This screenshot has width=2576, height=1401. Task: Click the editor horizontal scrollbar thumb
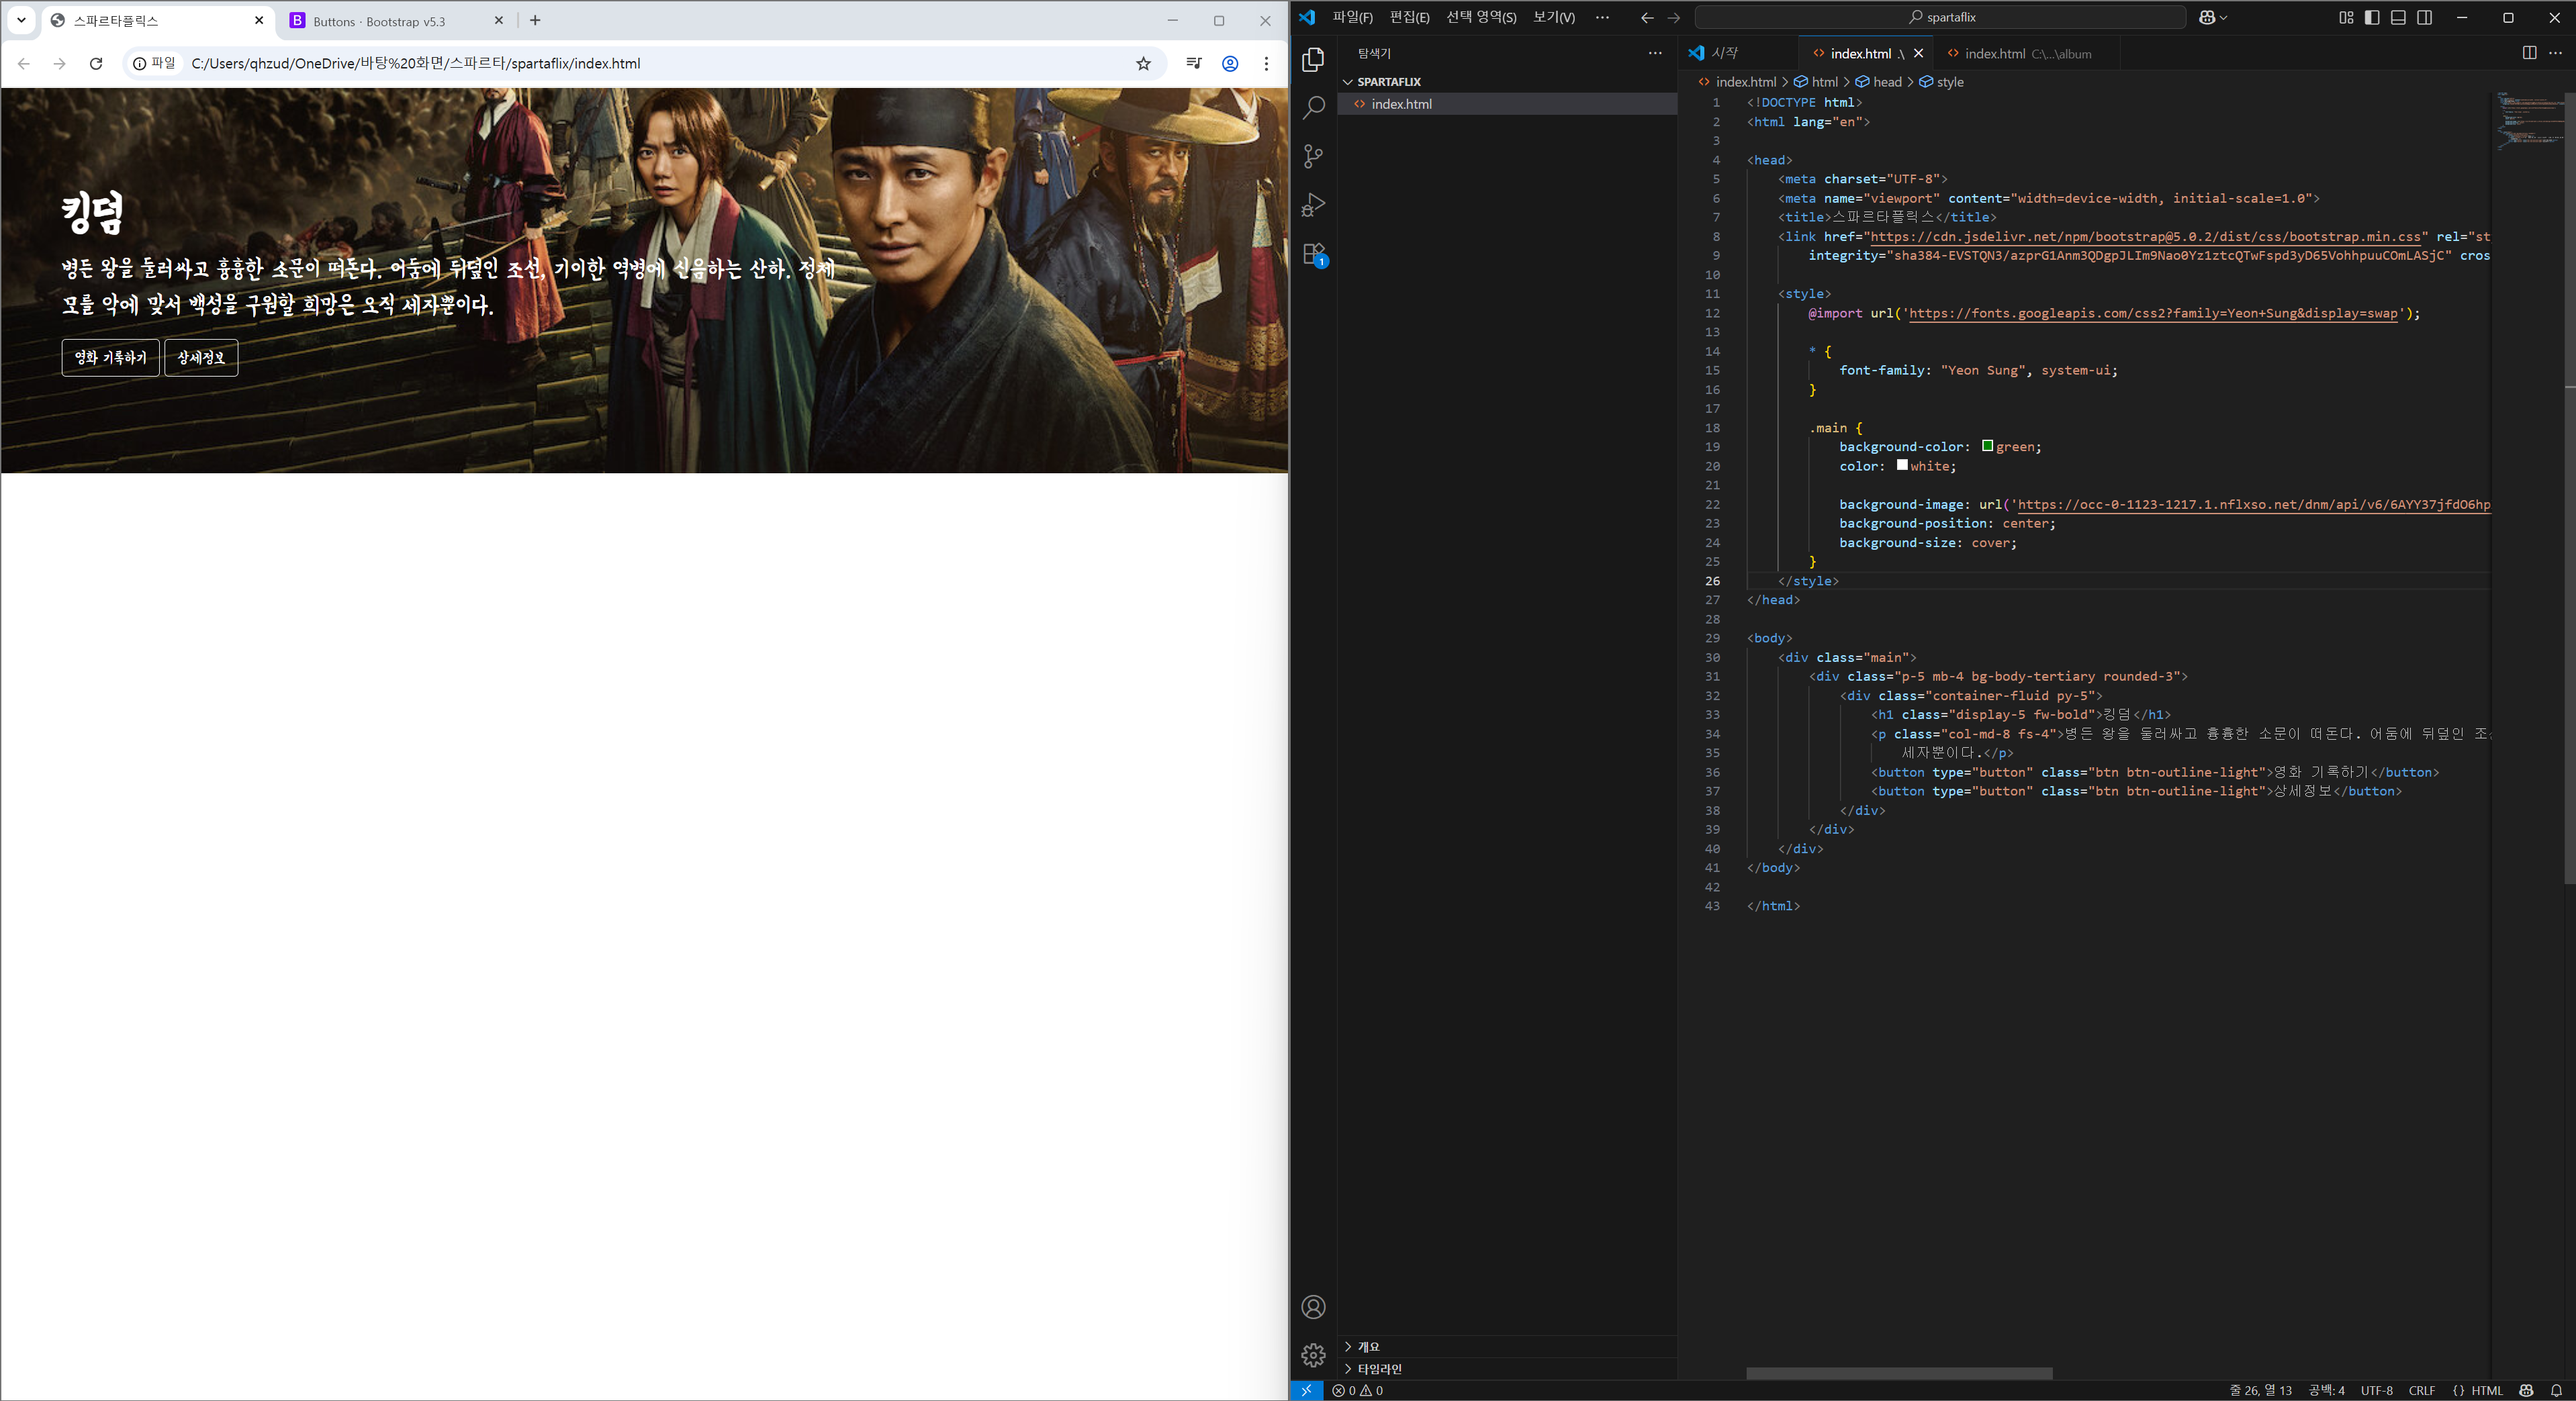pyautogui.click(x=1899, y=1374)
